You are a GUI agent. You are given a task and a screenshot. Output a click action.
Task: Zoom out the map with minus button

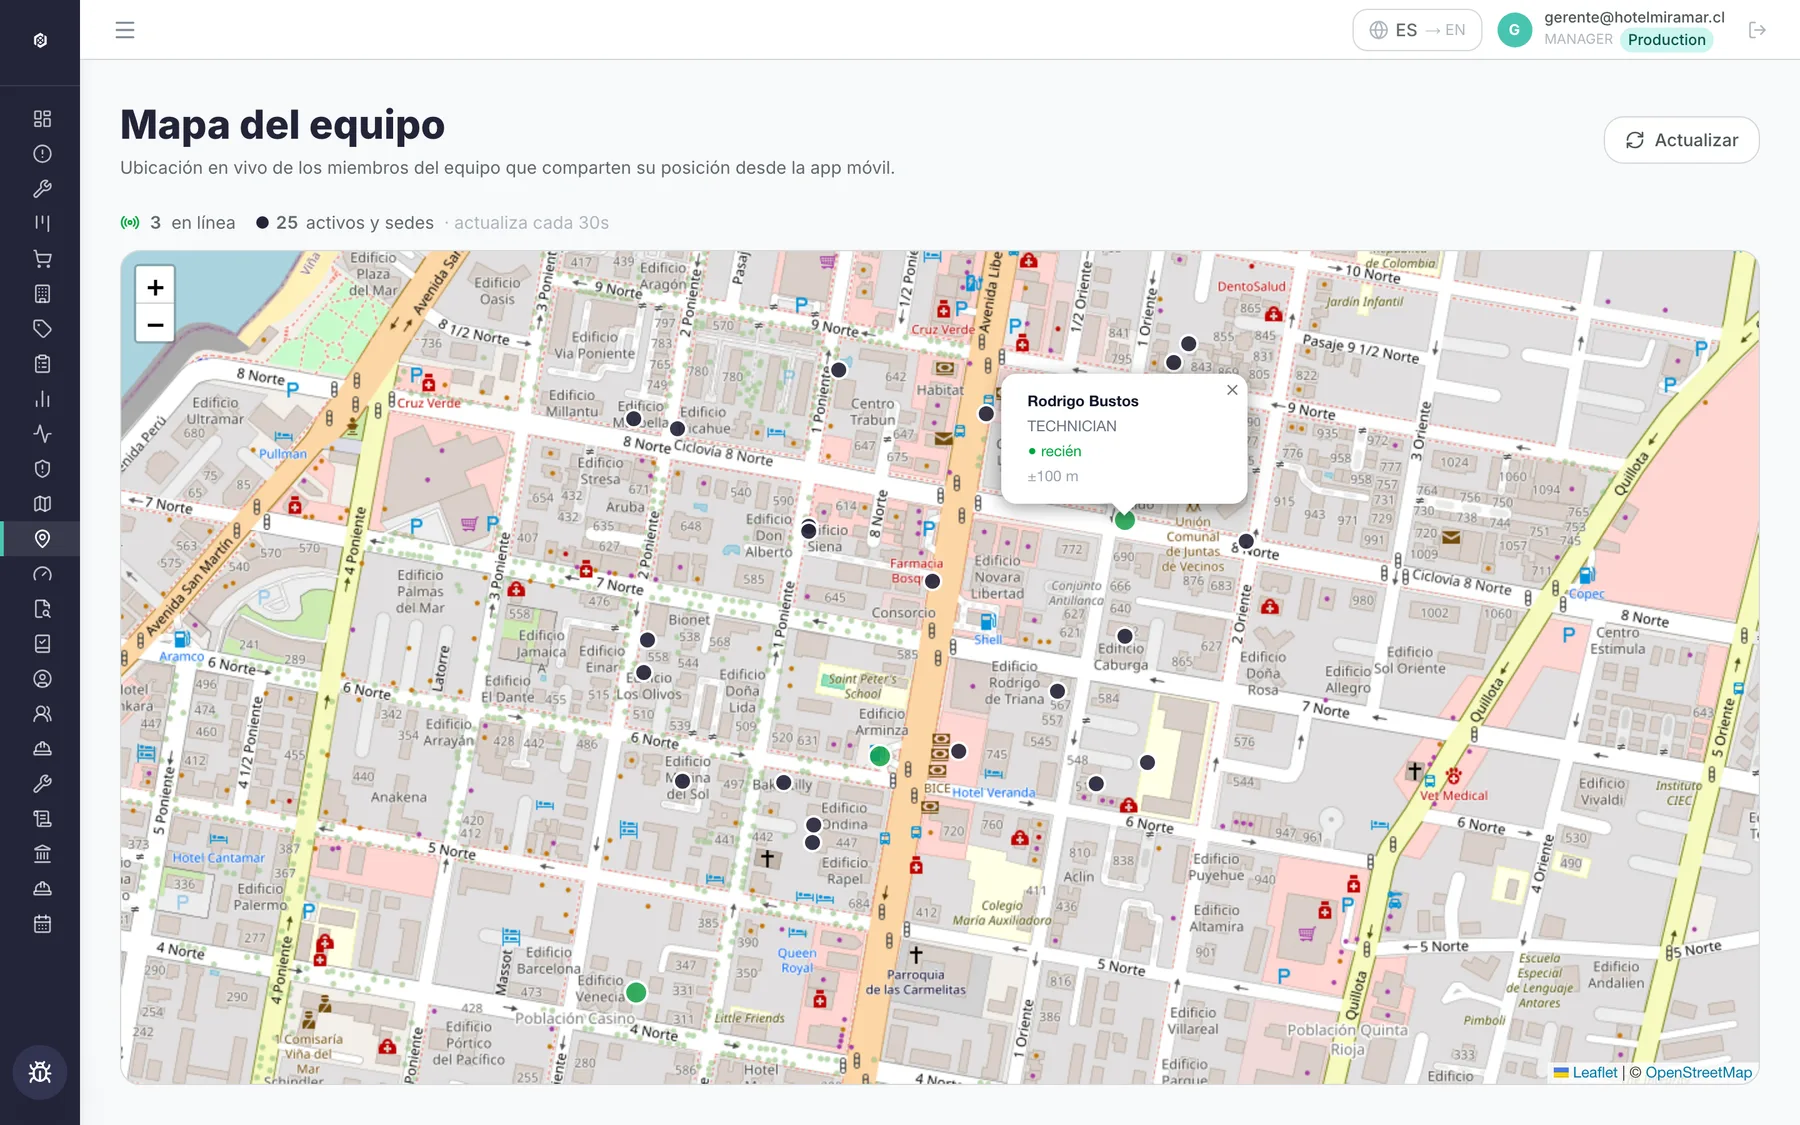click(x=155, y=325)
